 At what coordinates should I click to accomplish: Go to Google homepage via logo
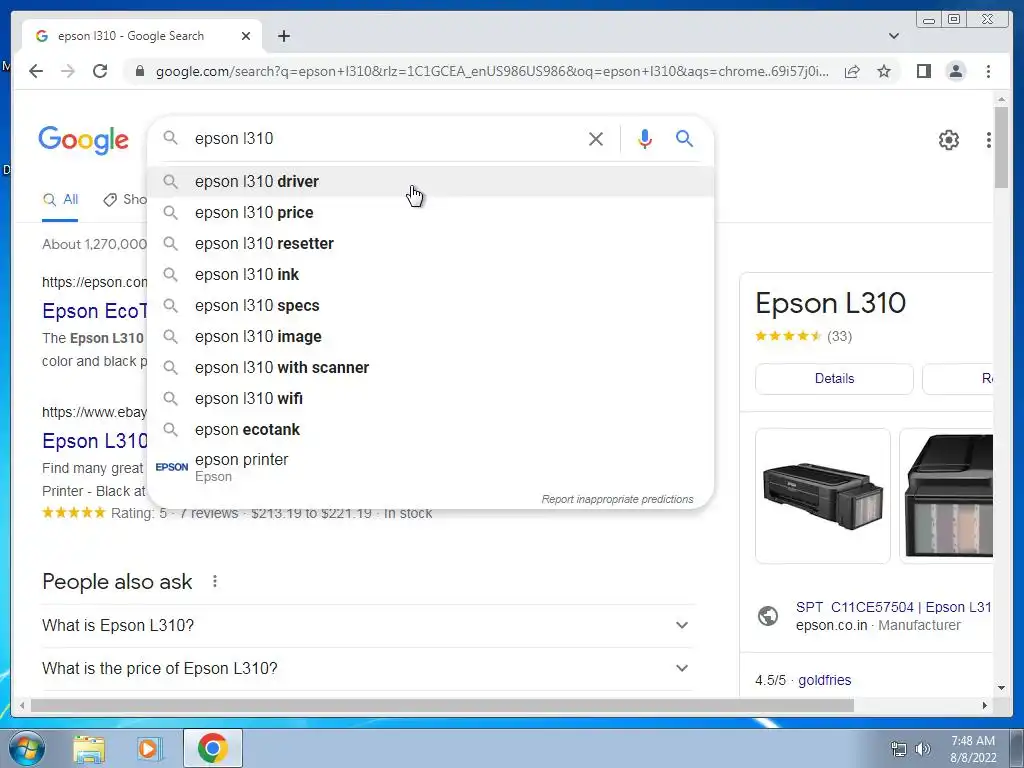84,140
